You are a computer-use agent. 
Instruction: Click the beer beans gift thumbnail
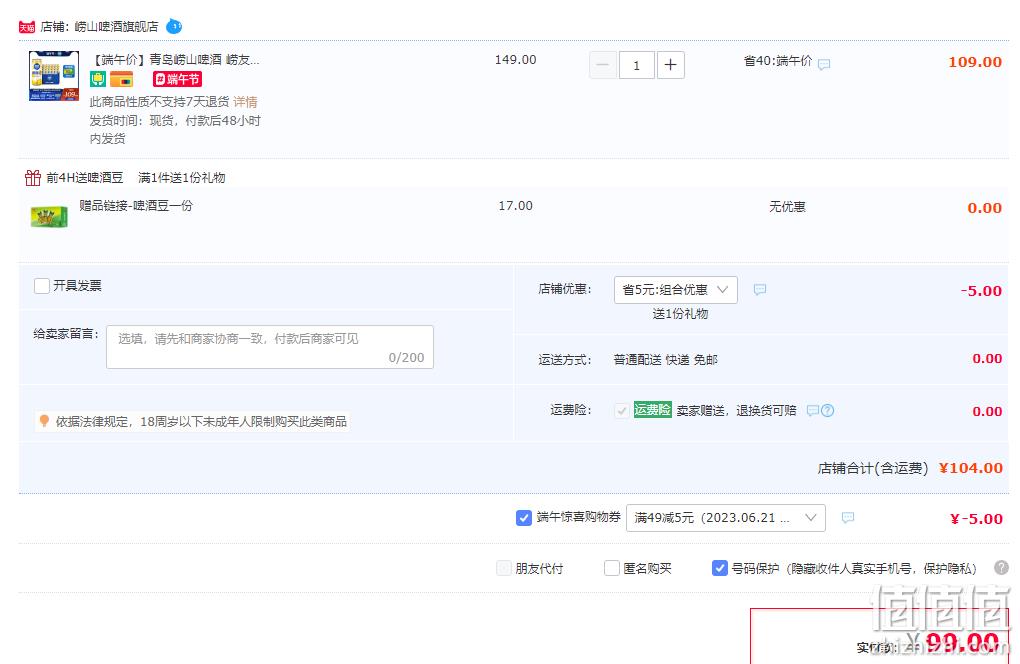click(49, 217)
